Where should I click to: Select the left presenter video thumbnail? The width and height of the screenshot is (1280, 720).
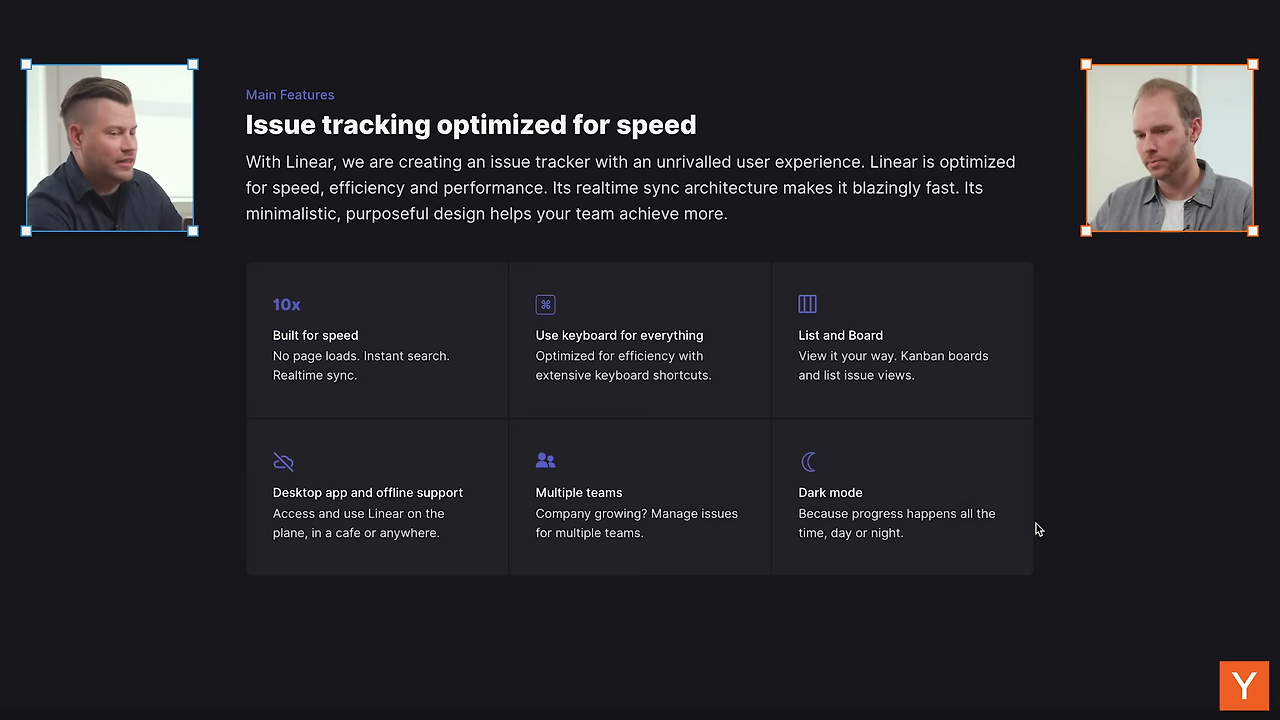(110, 148)
